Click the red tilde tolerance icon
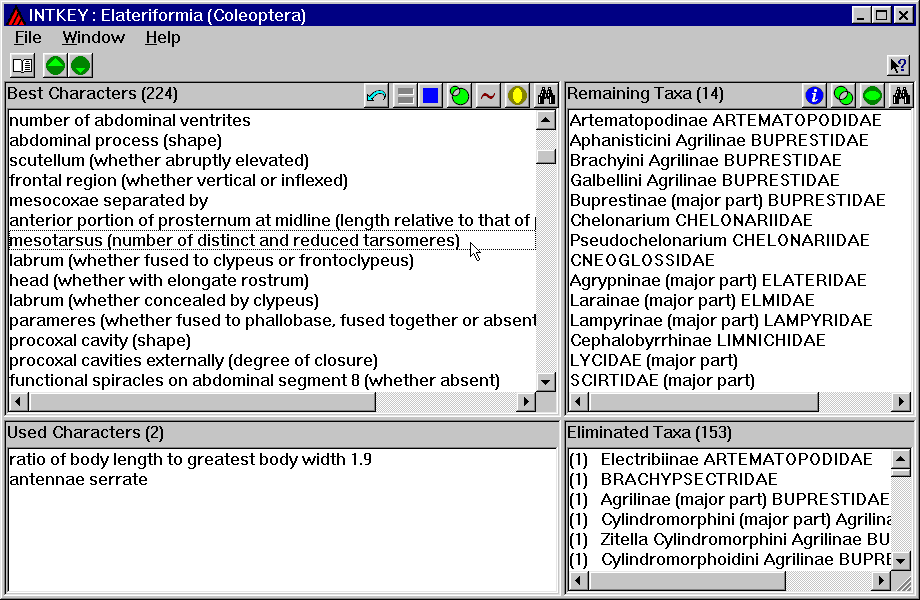920x600 pixels. pos(488,95)
